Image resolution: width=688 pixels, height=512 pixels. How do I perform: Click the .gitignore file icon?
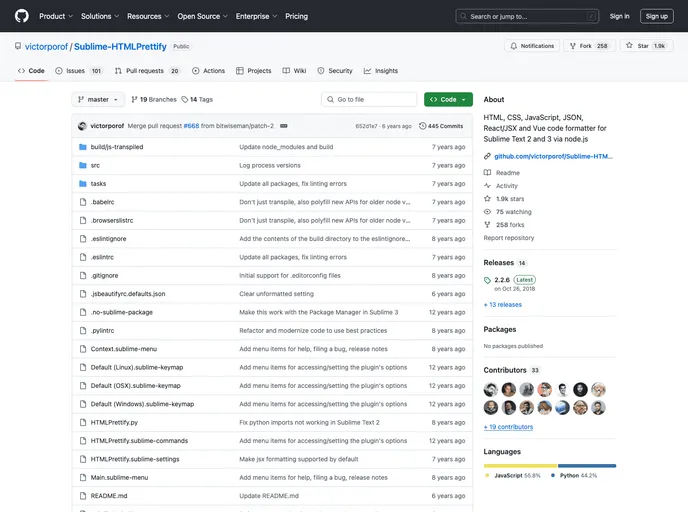[83, 276]
